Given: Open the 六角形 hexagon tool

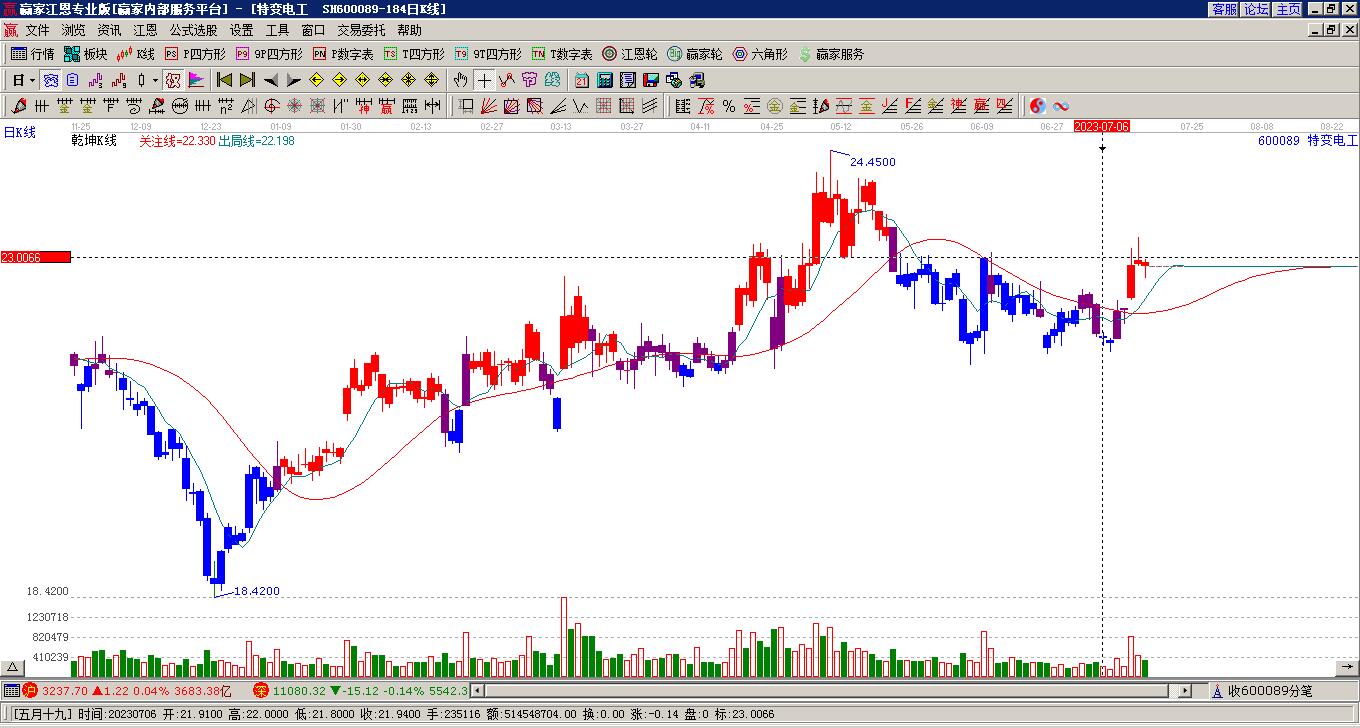Looking at the screenshot, I should pos(760,54).
